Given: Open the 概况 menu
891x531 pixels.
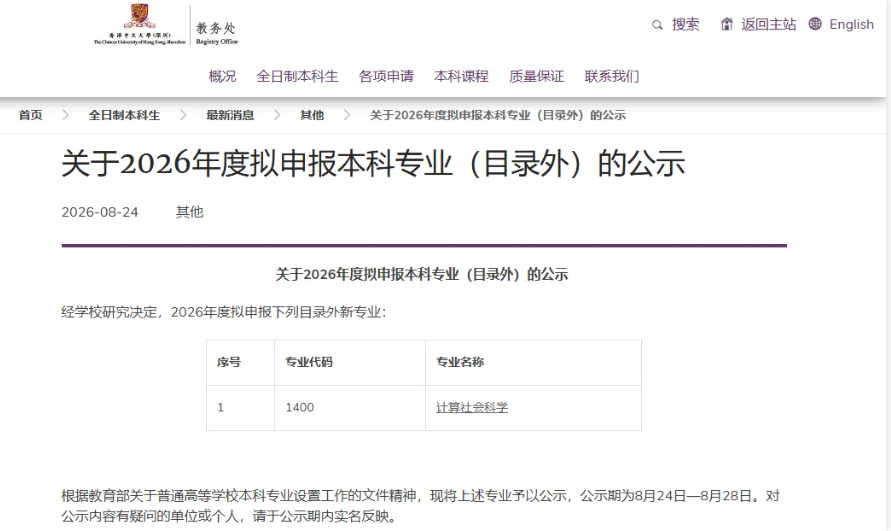Looking at the screenshot, I should [x=222, y=76].
